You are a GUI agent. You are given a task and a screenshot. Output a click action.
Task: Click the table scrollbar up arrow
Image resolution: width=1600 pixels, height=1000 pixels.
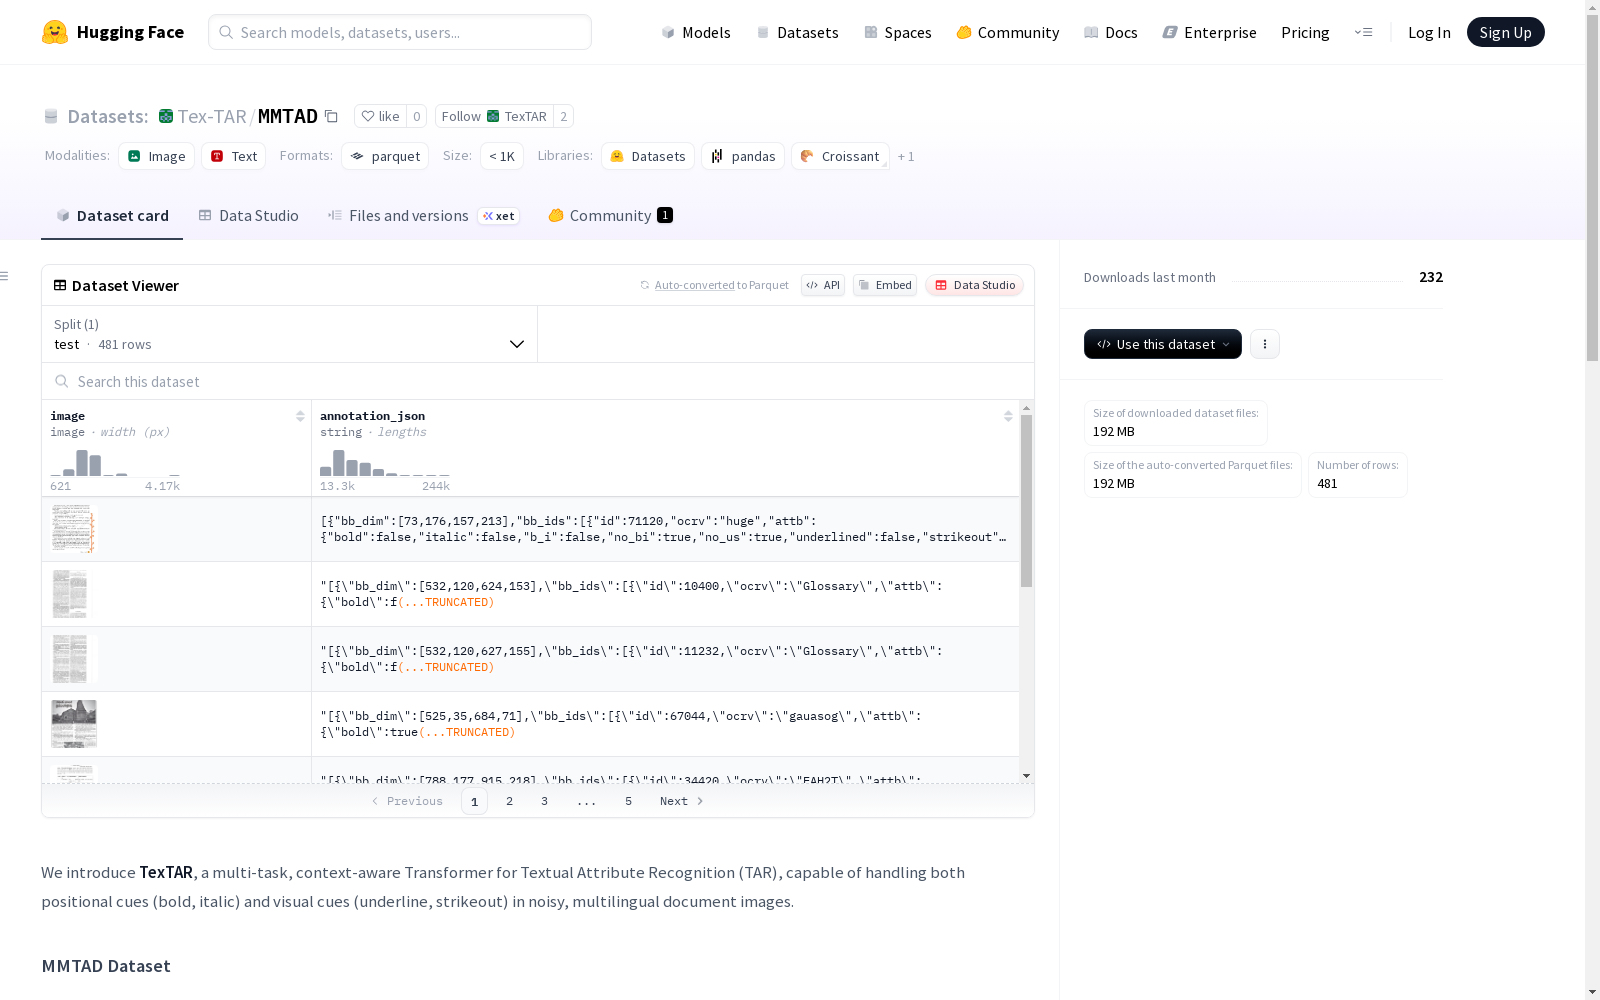coord(1027,408)
